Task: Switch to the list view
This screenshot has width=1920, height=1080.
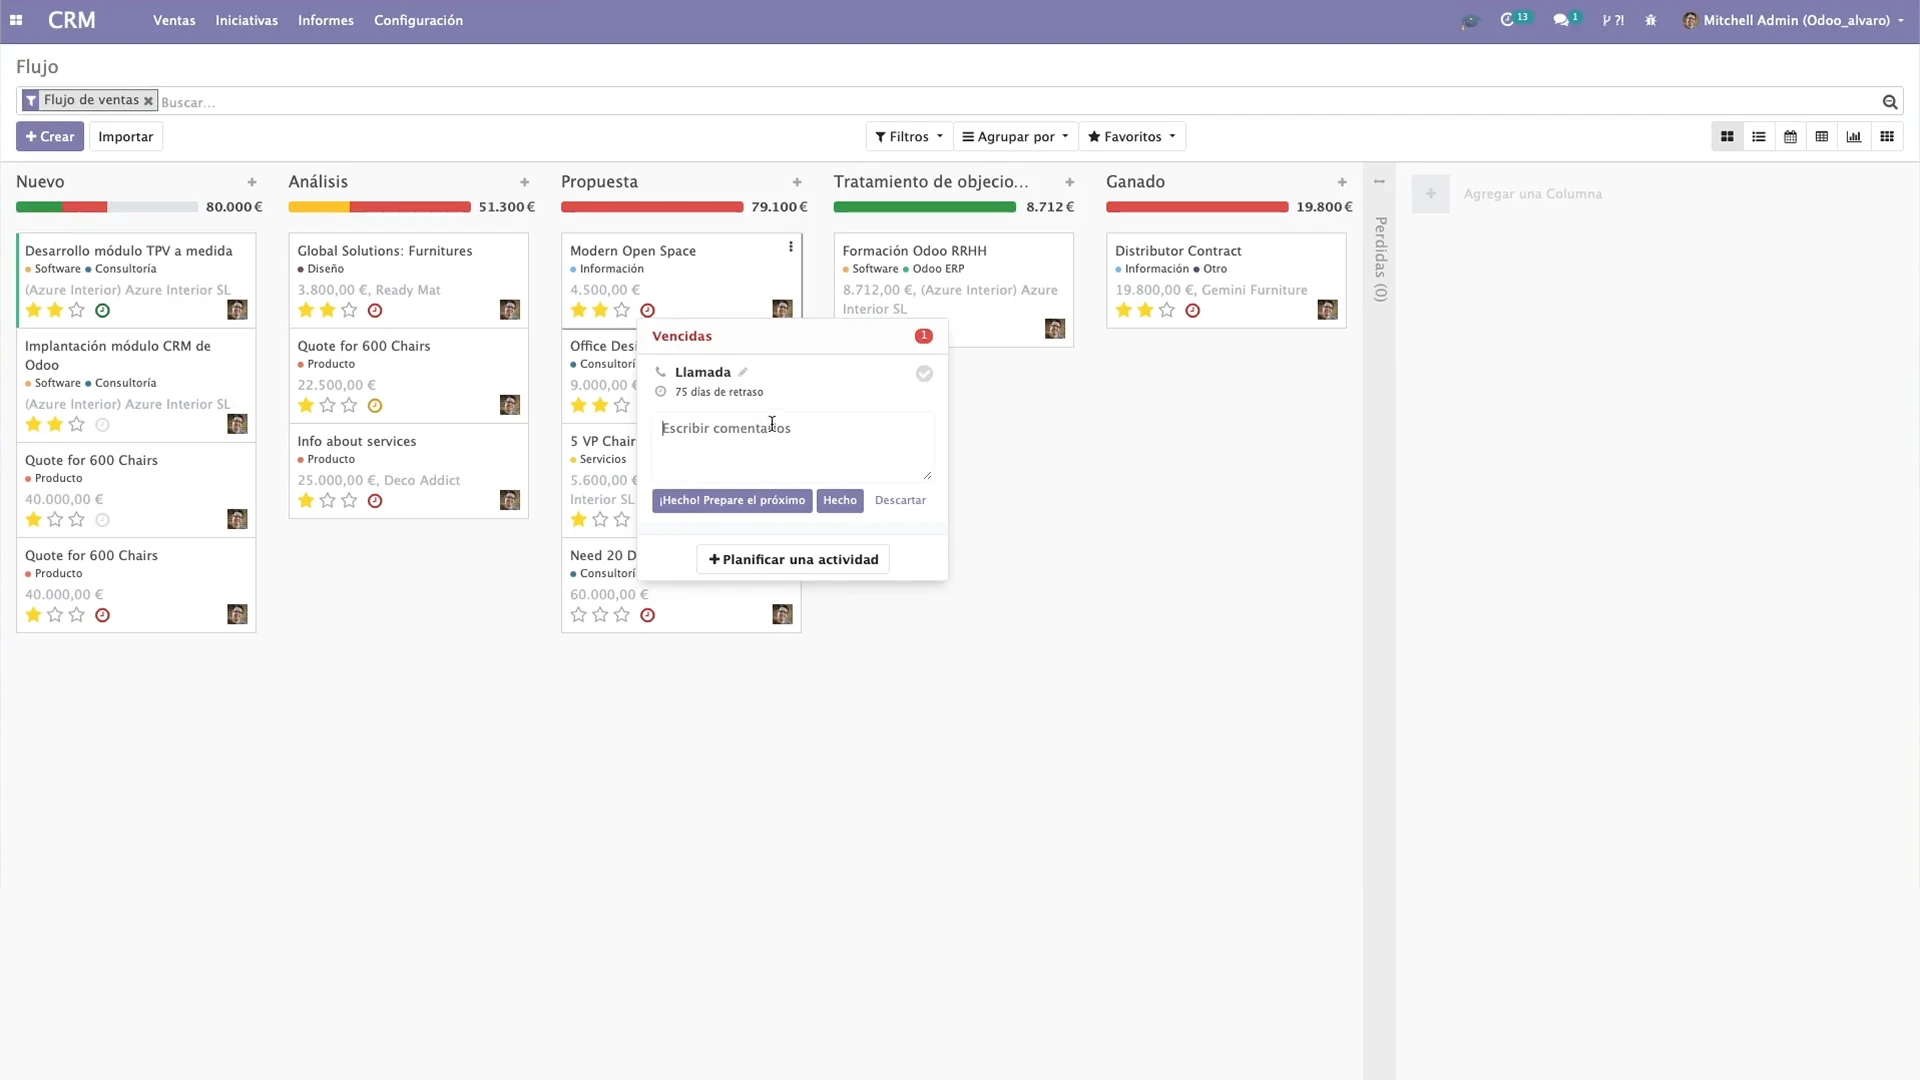Action: click(x=1759, y=136)
